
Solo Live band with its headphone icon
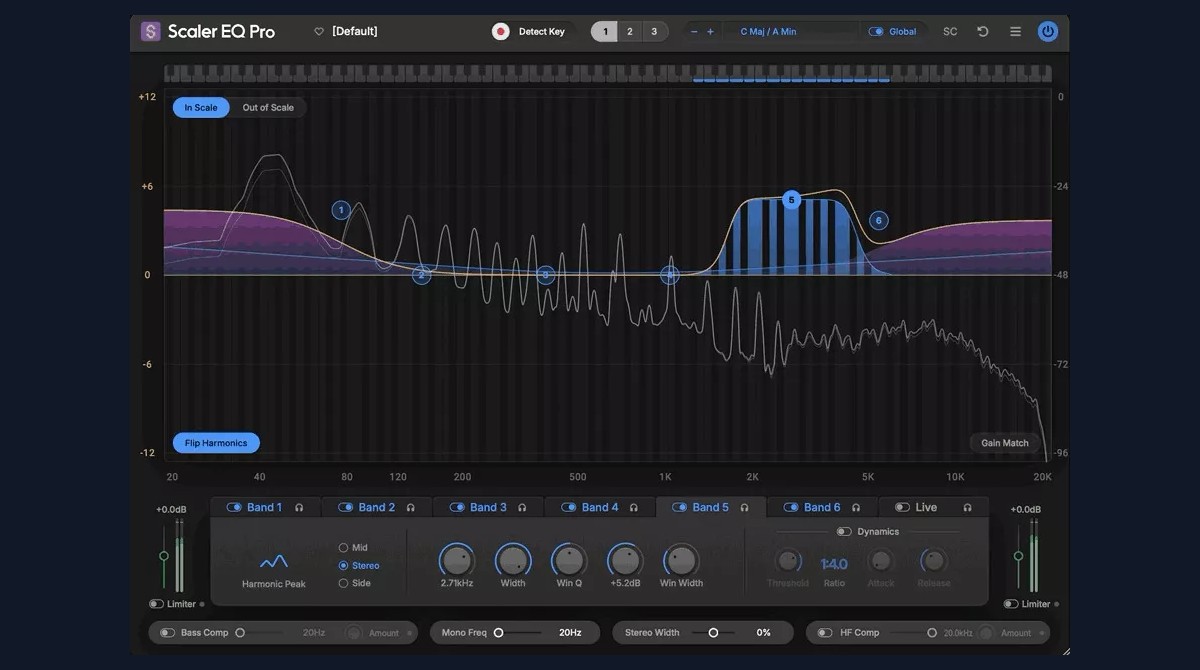tap(967, 508)
